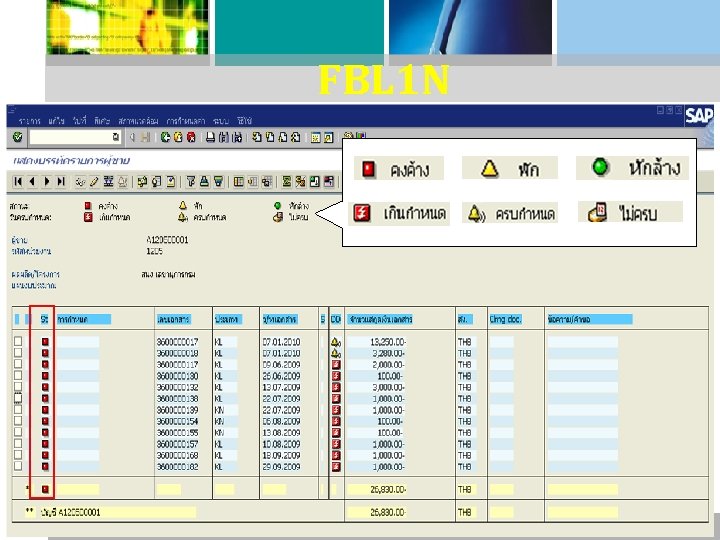This screenshot has width=720, height=540.
Task: Click the yellow Exit icon
Action: 178,137
